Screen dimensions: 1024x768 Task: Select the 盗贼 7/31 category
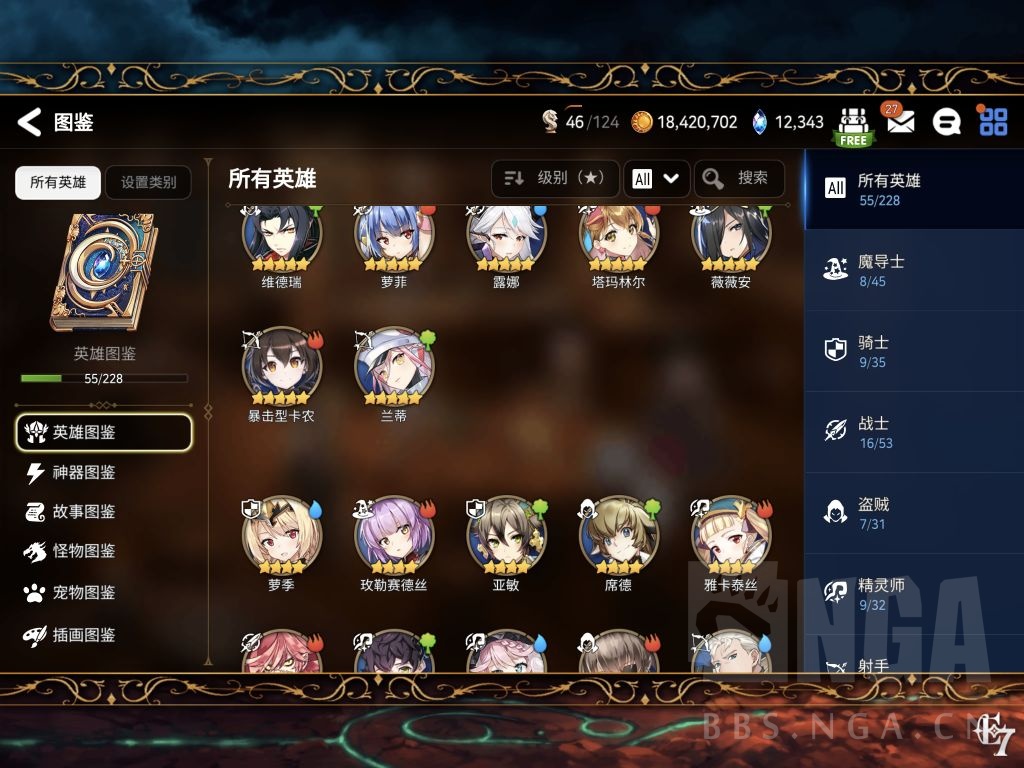click(x=914, y=513)
